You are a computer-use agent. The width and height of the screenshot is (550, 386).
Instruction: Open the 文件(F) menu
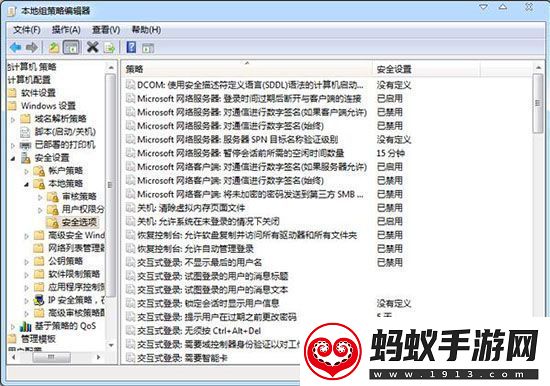(27, 30)
